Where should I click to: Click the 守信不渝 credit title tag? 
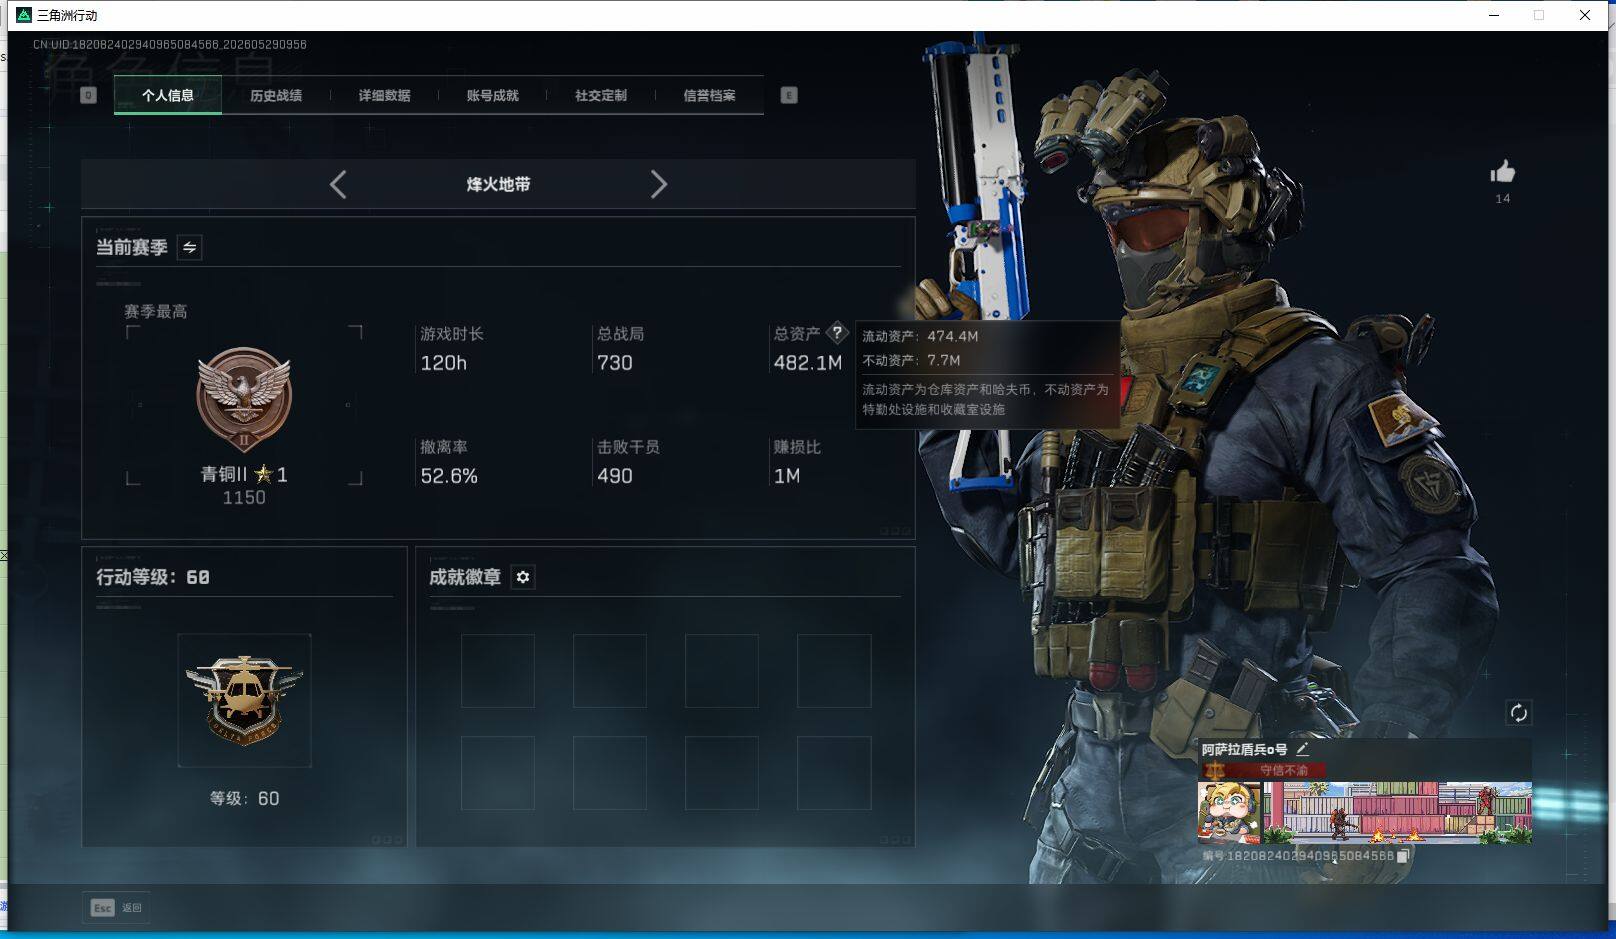(x=1284, y=770)
